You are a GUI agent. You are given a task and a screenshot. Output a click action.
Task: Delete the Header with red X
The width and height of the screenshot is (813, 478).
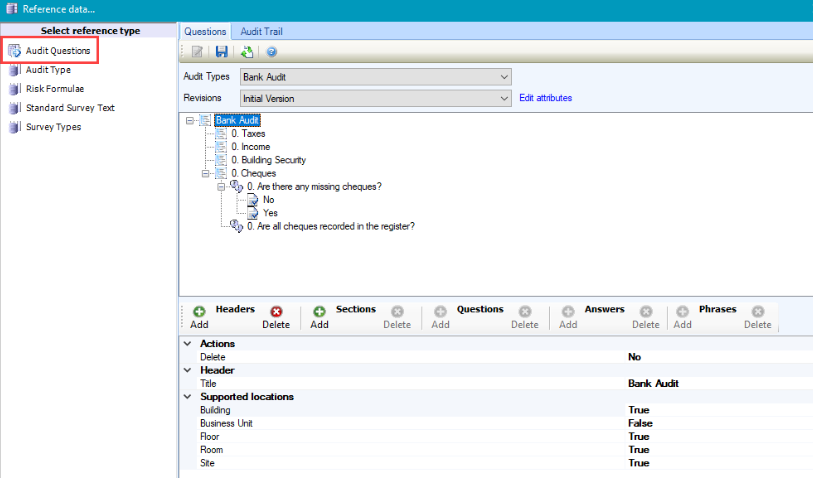(x=276, y=312)
